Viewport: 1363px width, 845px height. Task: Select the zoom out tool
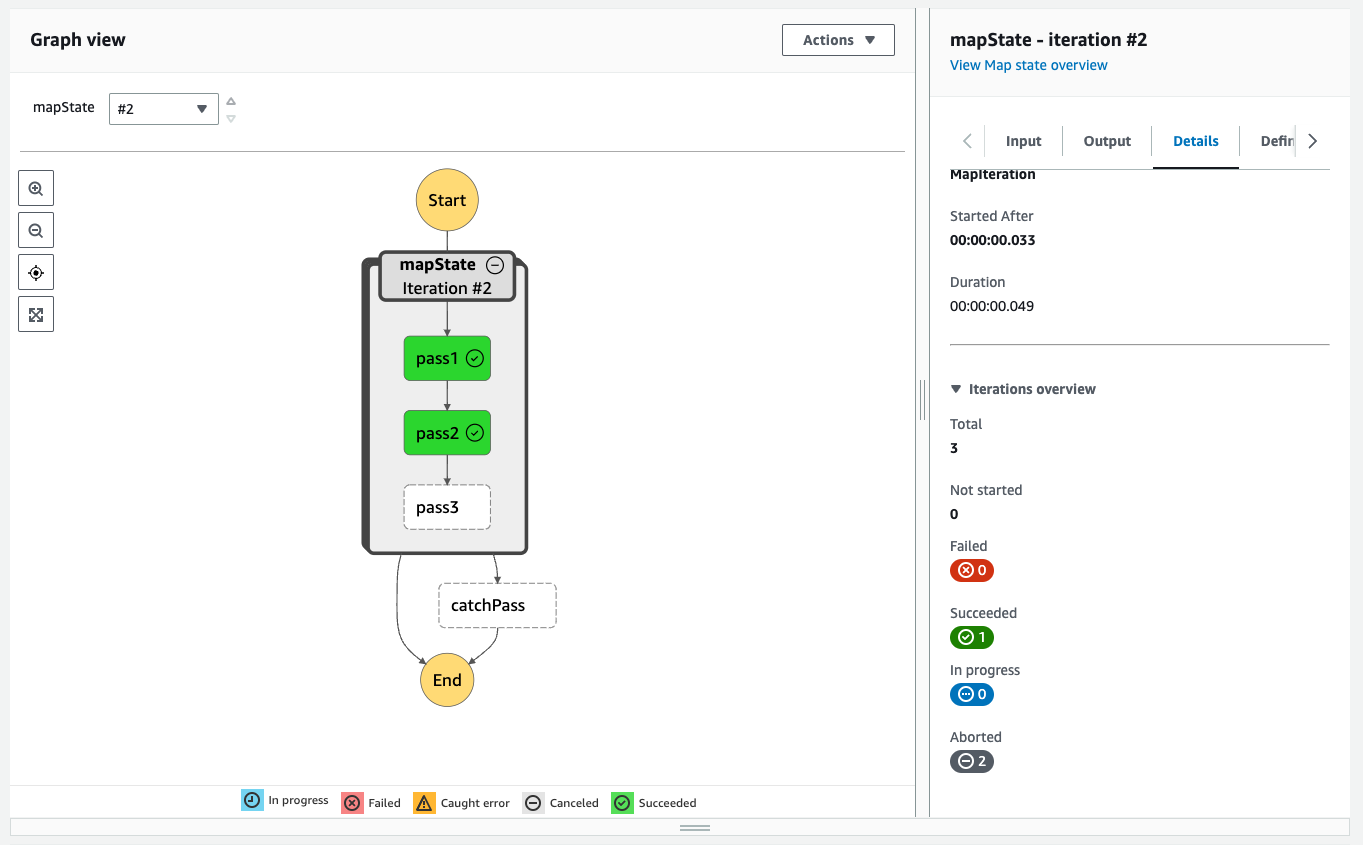coord(35,230)
